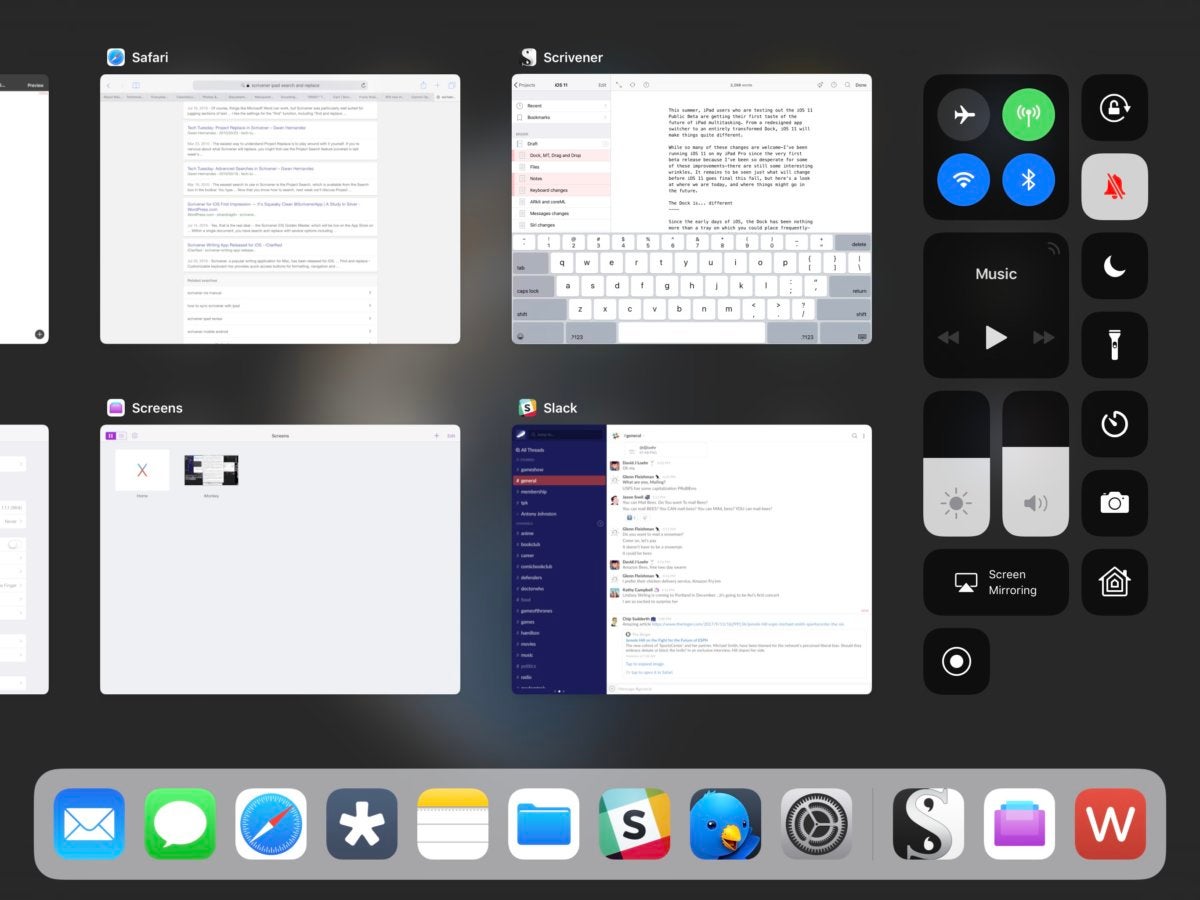Open Files from the dock
The width and height of the screenshot is (1200, 900).
pos(544,824)
